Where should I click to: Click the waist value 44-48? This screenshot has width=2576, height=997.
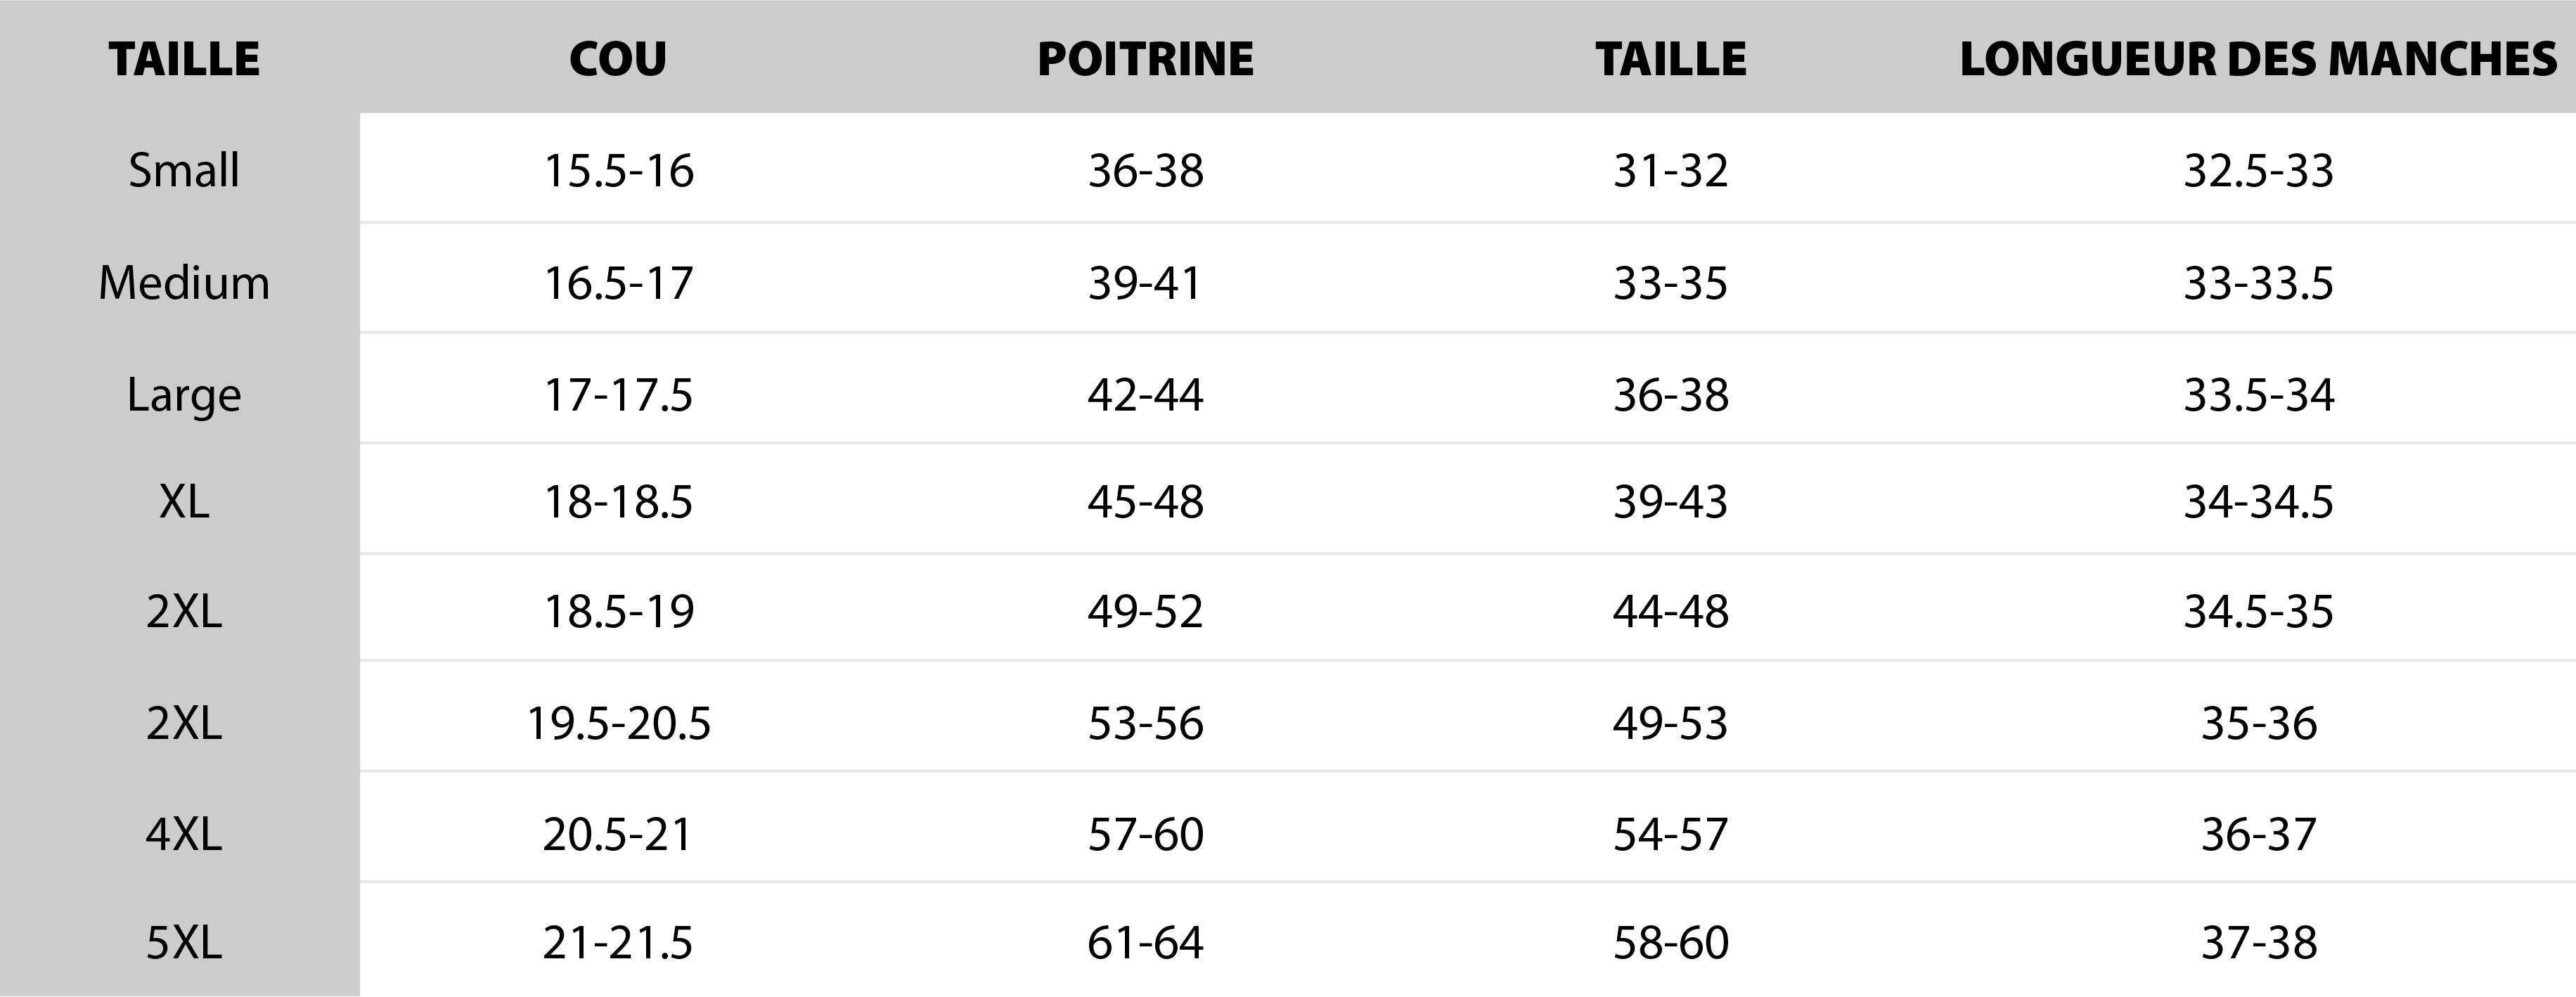click(x=1670, y=612)
